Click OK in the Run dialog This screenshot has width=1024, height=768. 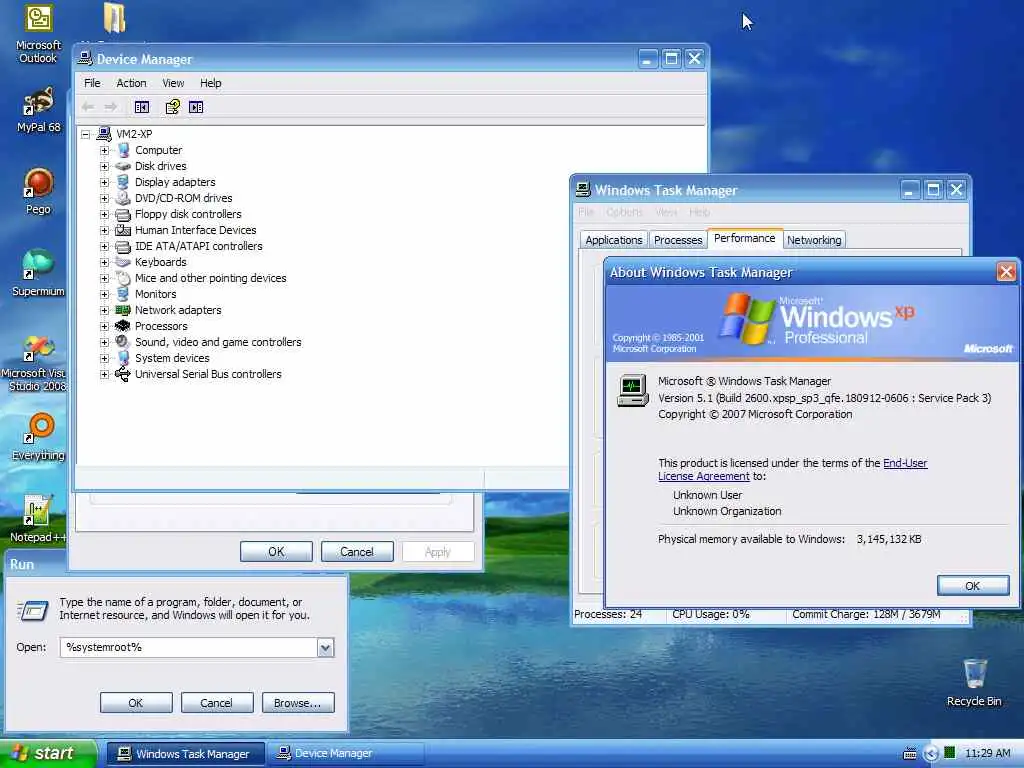point(136,703)
